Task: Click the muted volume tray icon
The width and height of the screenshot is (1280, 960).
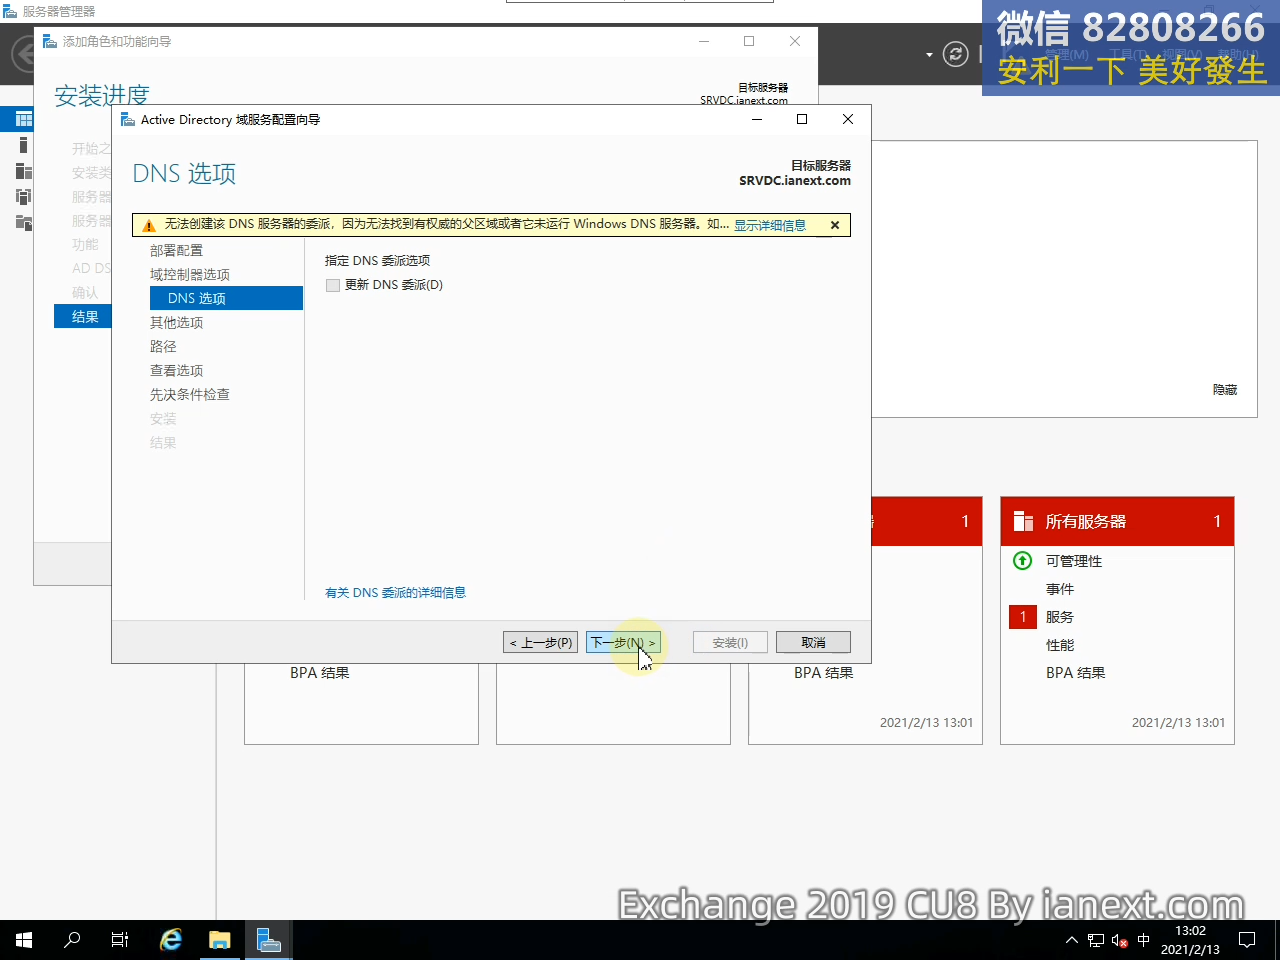Action: point(1120,940)
